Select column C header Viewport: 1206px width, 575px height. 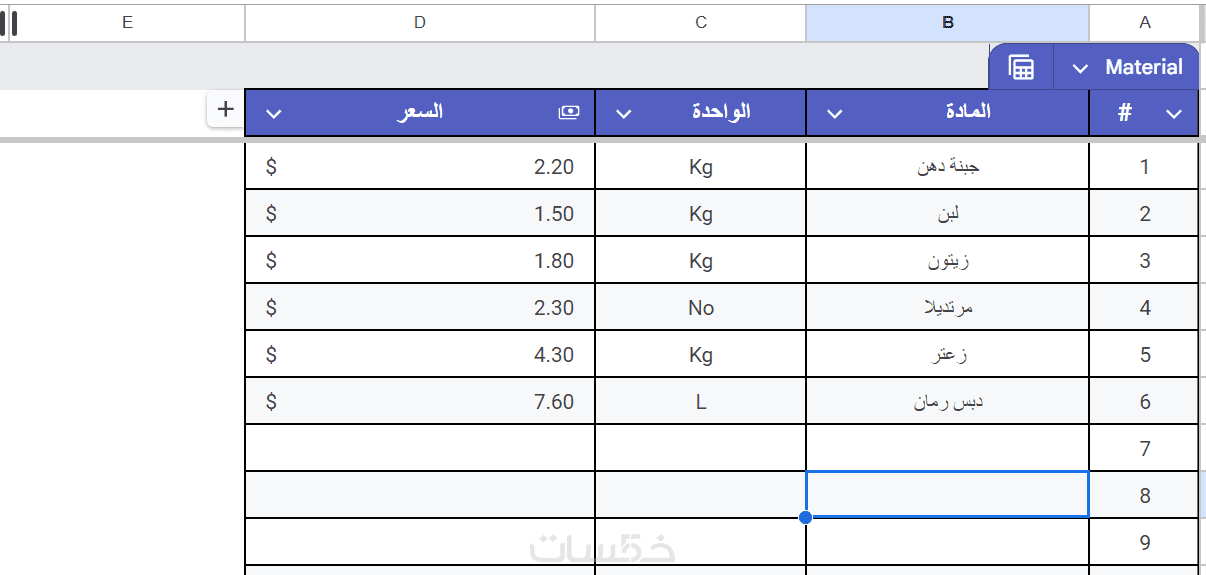[700, 22]
